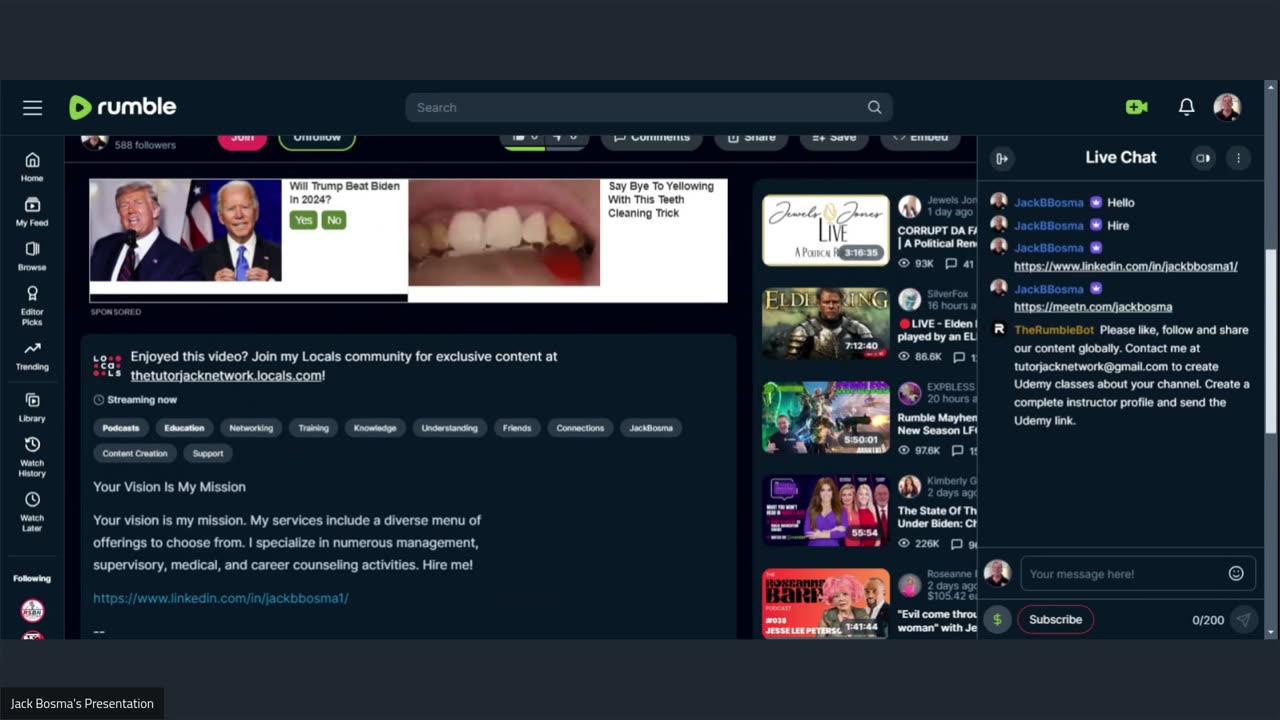Click the chat message input field
This screenshot has width=1280, height=720.
(x=1137, y=573)
